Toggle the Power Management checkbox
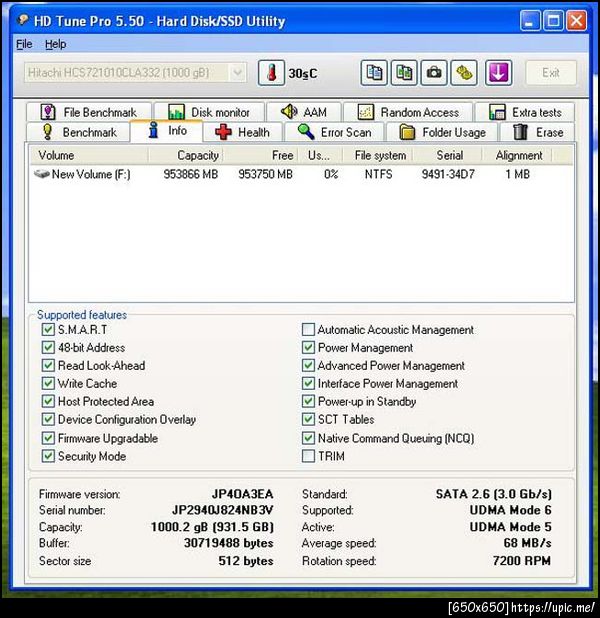The height and width of the screenshot is (618, 600). coord(308,348)
